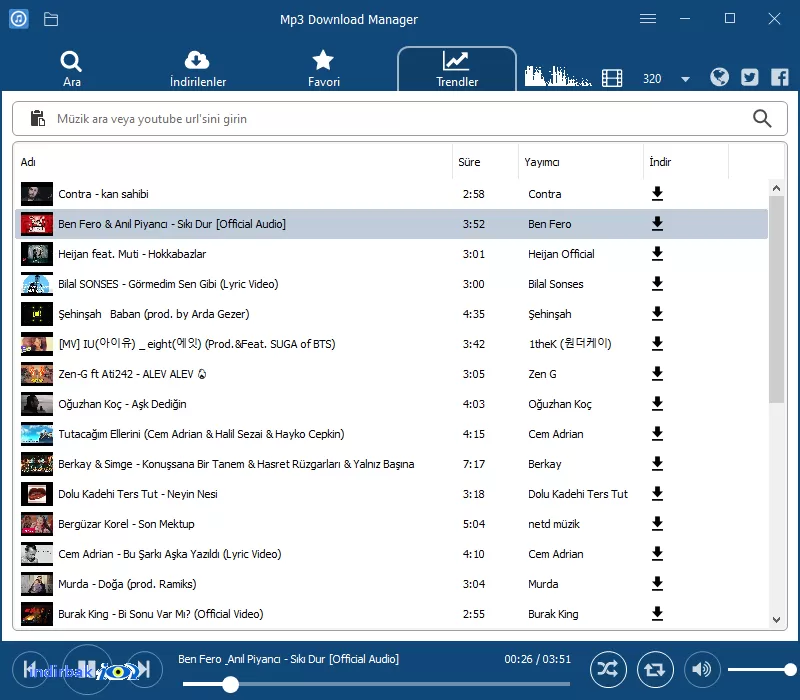Screen dimensions: 800x700
Task: Download Dolu Kadehi Ters Tut - Neyin Nesi
Action: point(658,494)
